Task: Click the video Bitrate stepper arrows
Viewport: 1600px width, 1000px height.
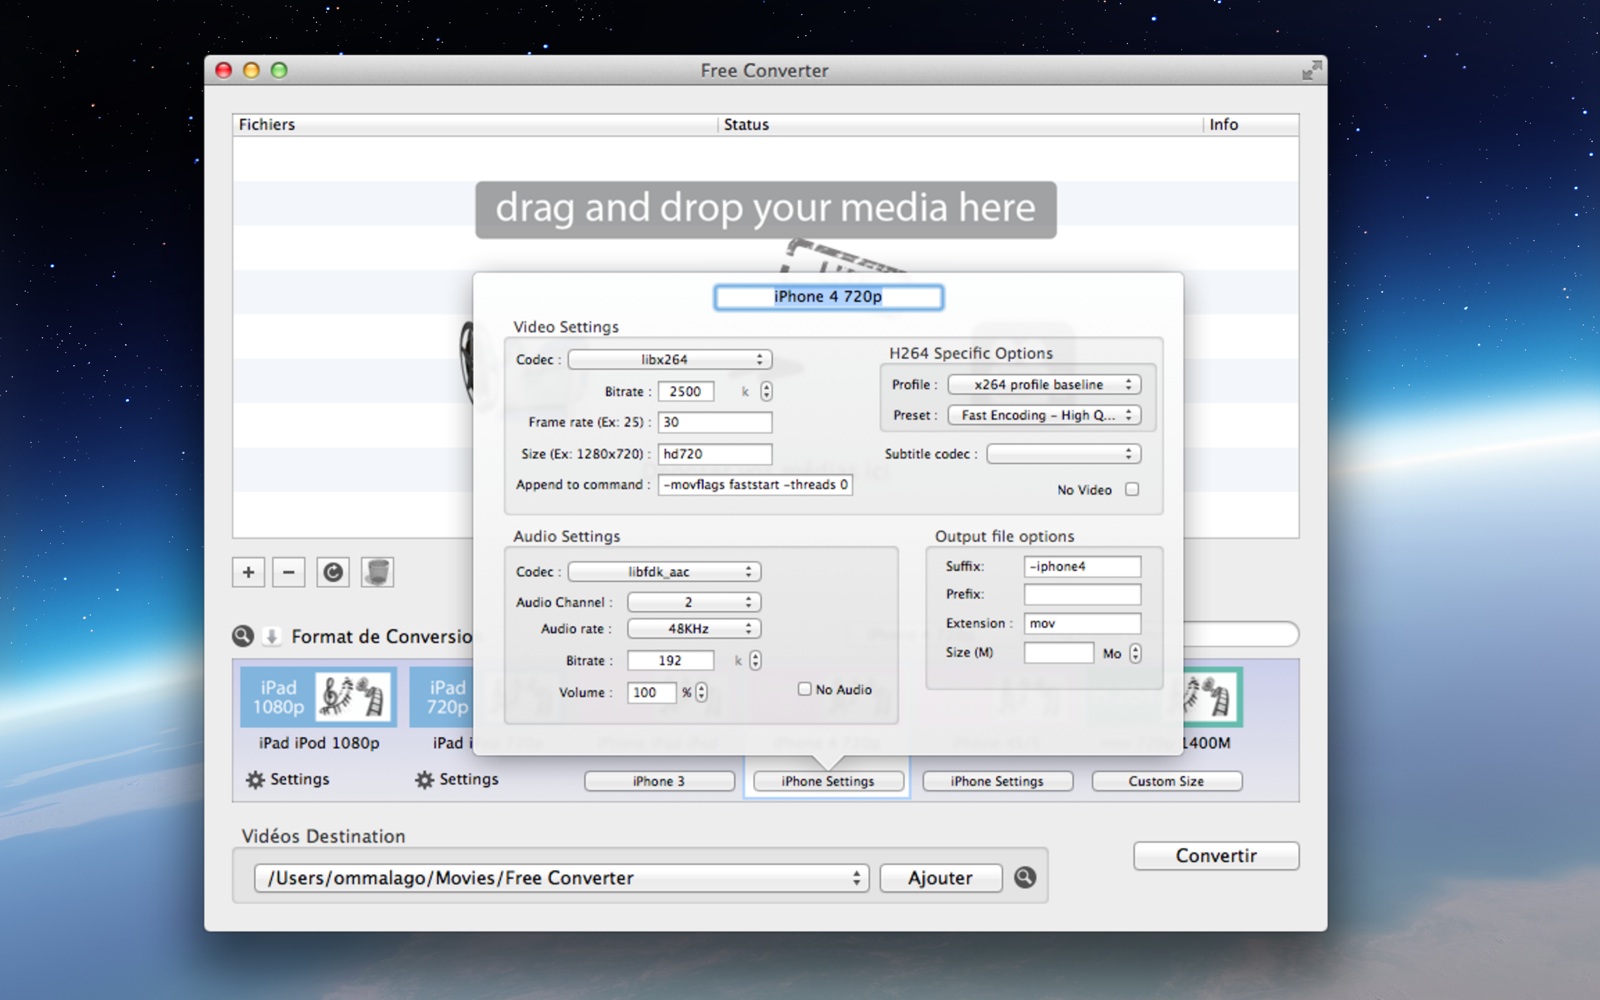Action: point(766,392)
